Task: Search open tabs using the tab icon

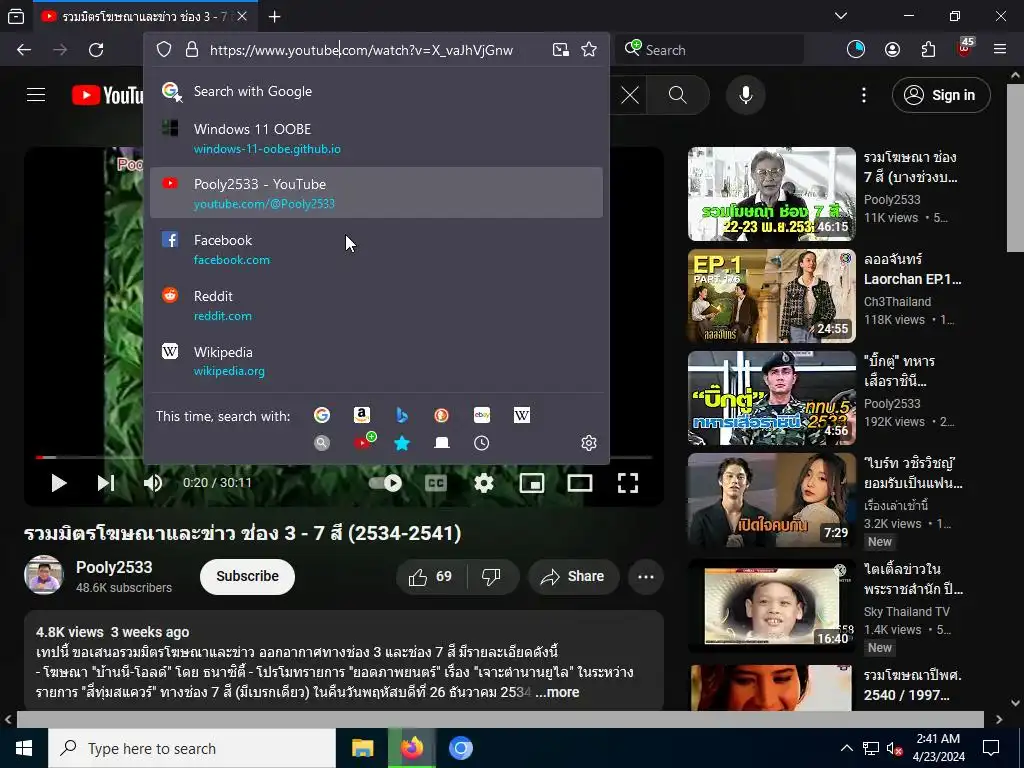Action: (x=441, y=443)
